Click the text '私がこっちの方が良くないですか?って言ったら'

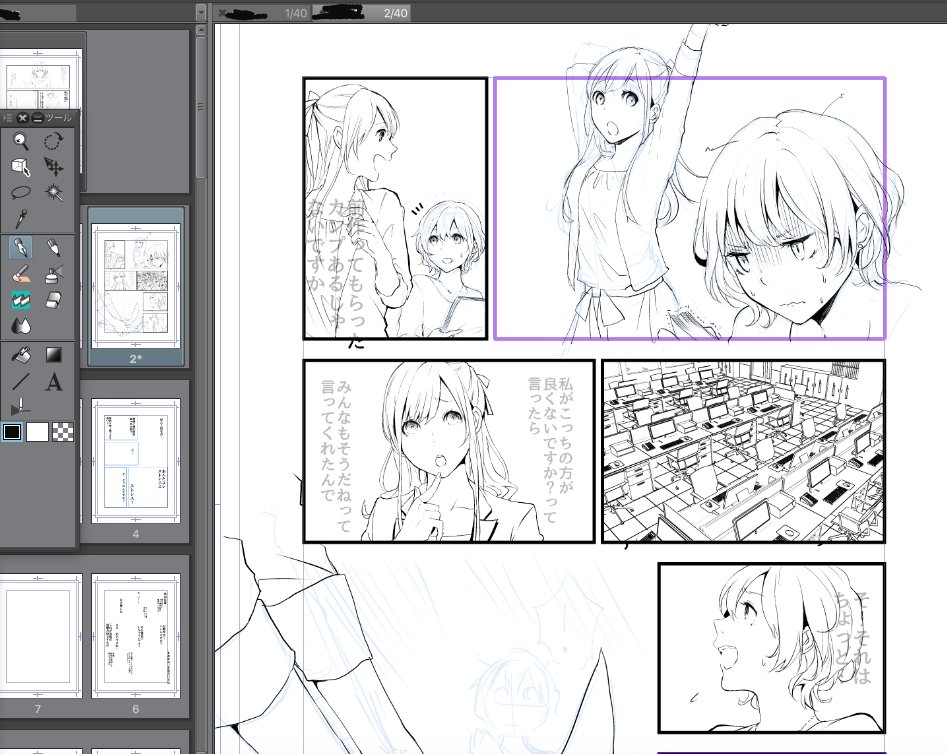(x=550, y=450)
